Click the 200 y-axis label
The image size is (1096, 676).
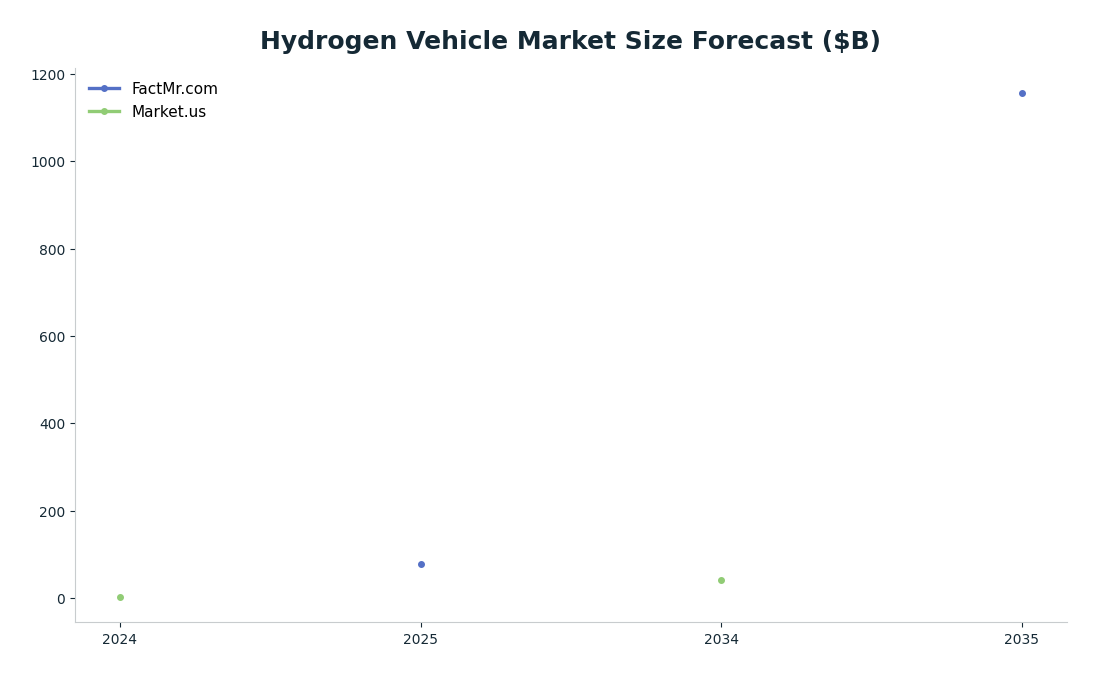52,512
